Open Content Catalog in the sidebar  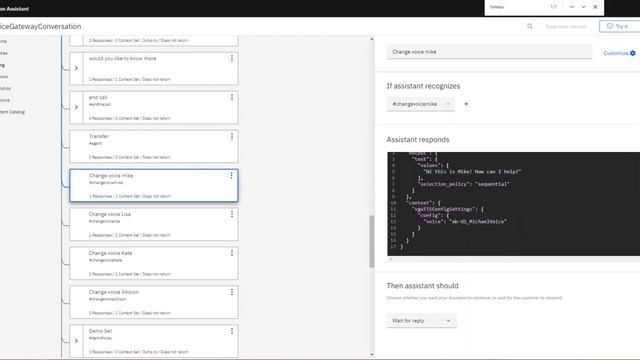pos(12,112)
